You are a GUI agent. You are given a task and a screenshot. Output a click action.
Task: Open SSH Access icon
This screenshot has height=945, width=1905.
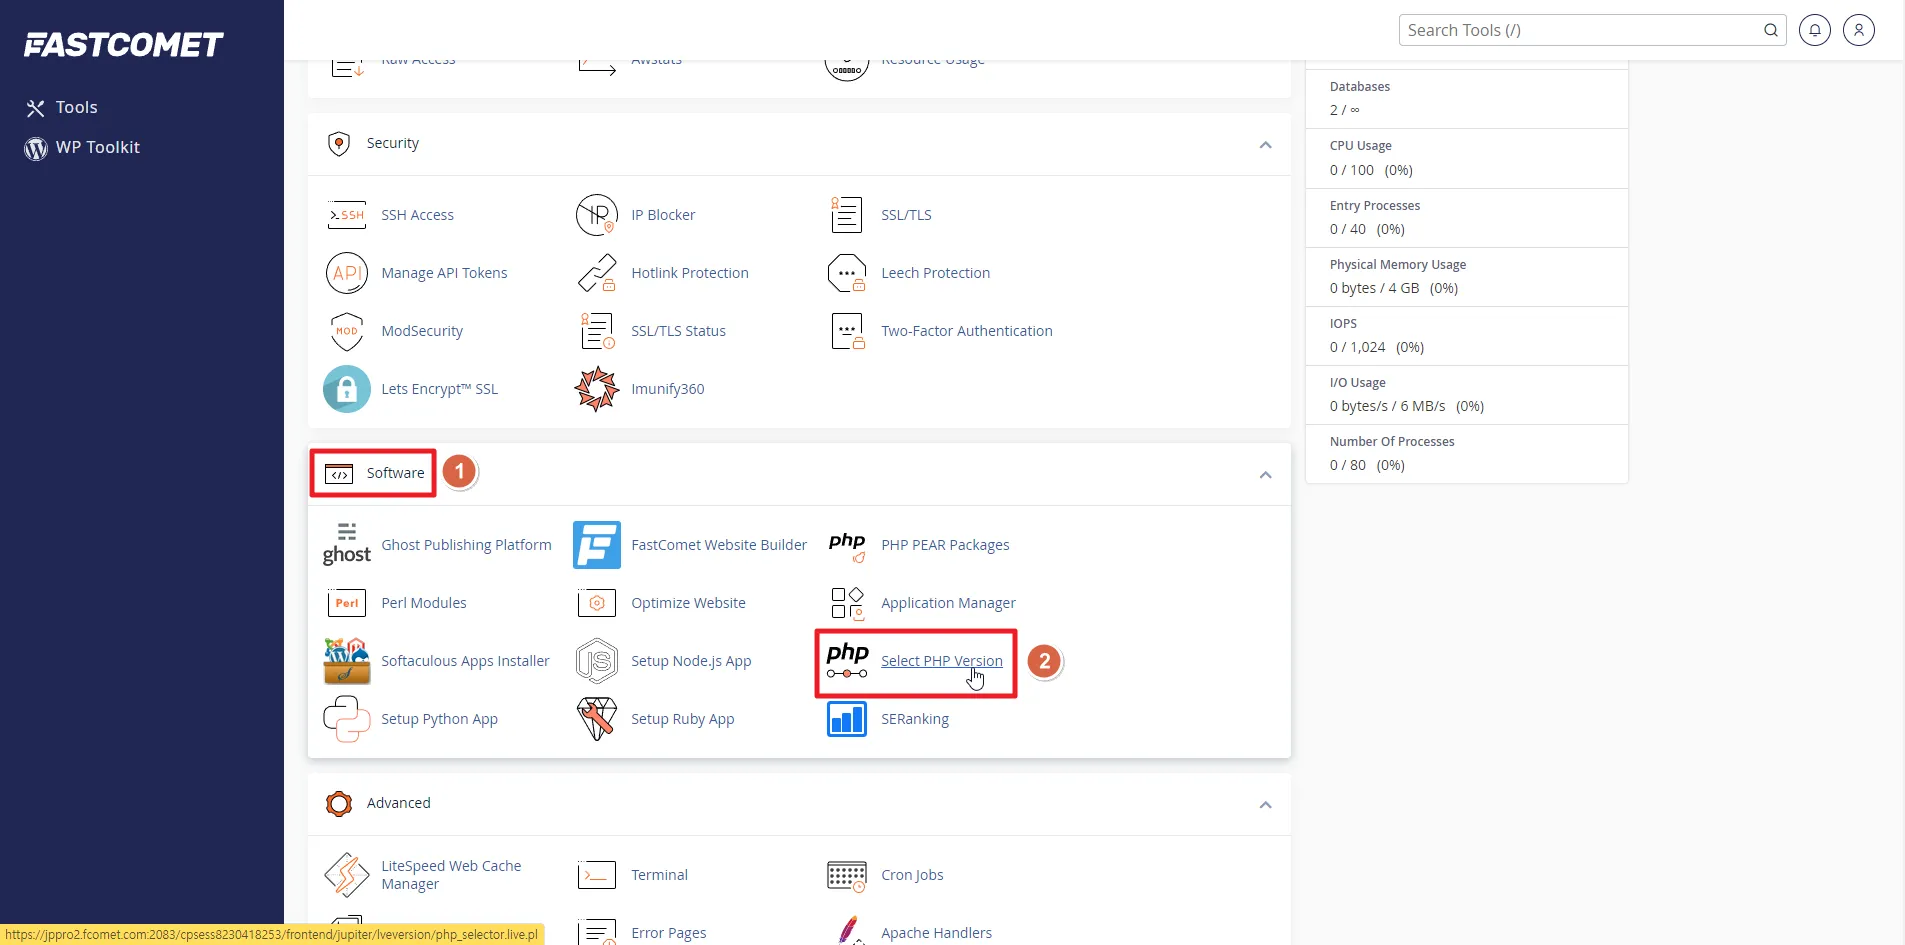point(347,215)
